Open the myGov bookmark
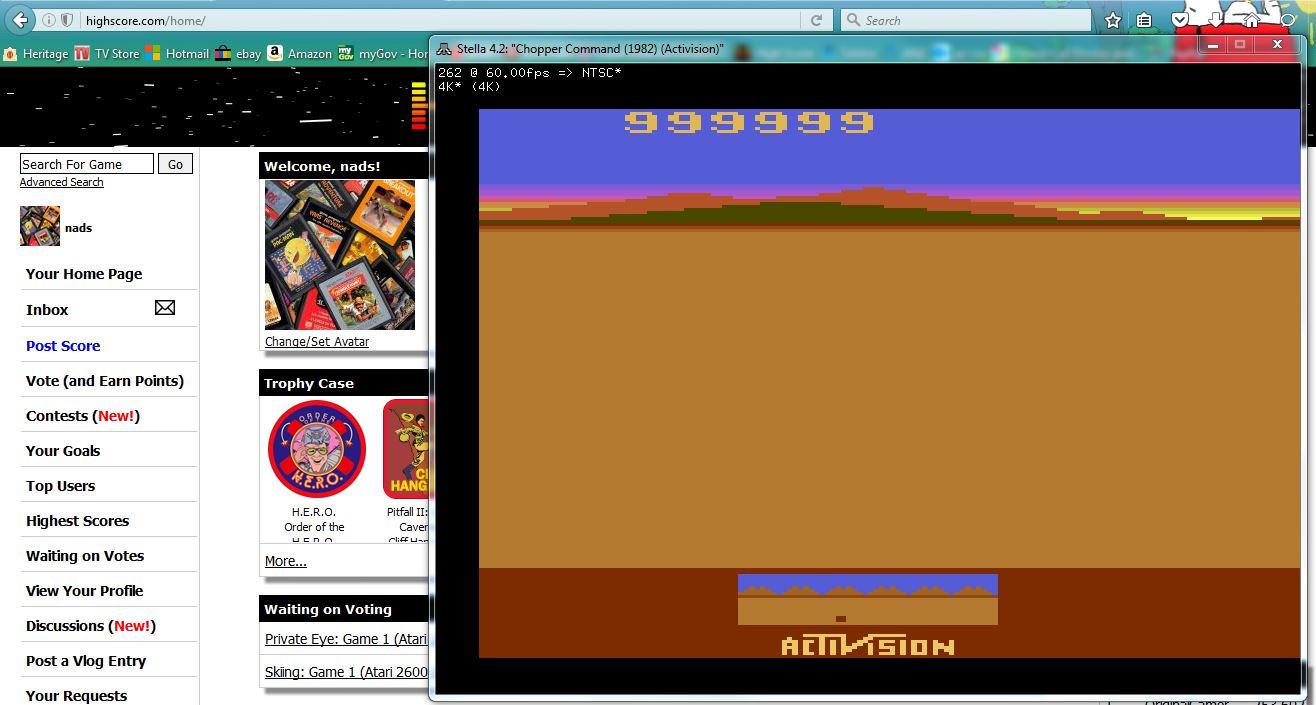This screenshot has height=705, width=1316. pos(382,54)
